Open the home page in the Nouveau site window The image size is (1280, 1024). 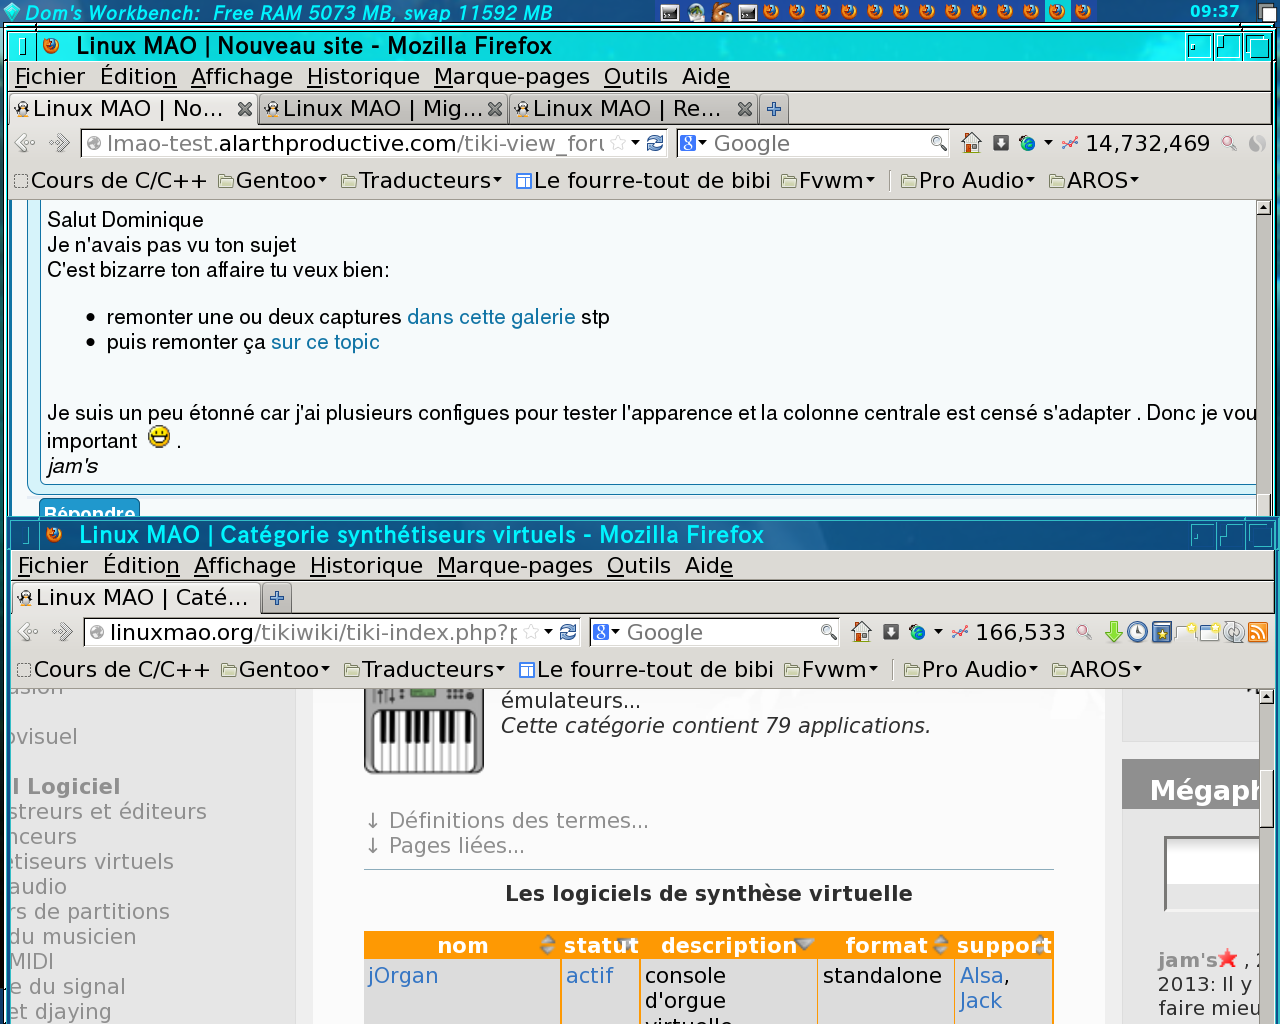click(x=971, y=144)
